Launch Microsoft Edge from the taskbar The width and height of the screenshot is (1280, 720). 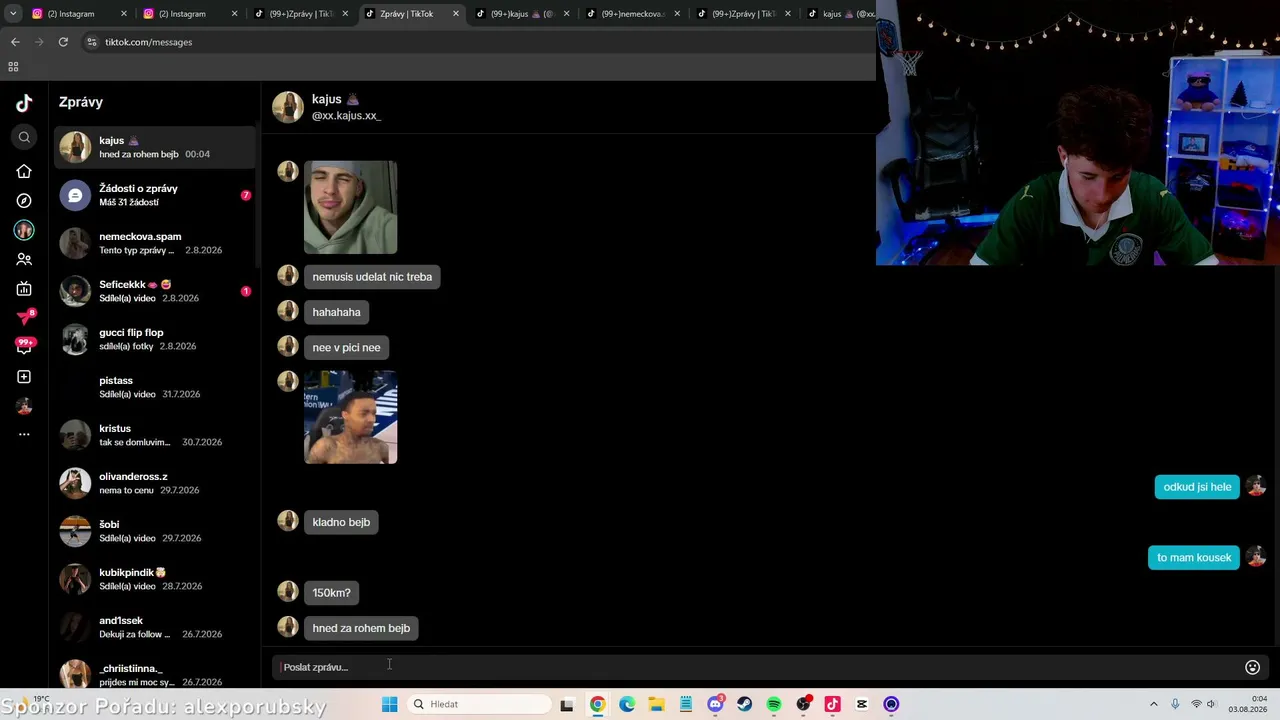click(x=627, y=704)
